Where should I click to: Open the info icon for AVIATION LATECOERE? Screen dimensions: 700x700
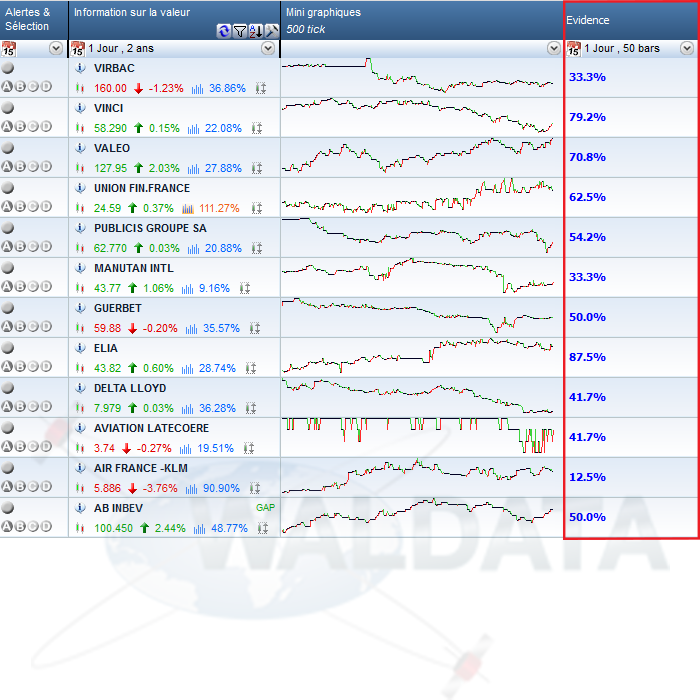point(80,428)
